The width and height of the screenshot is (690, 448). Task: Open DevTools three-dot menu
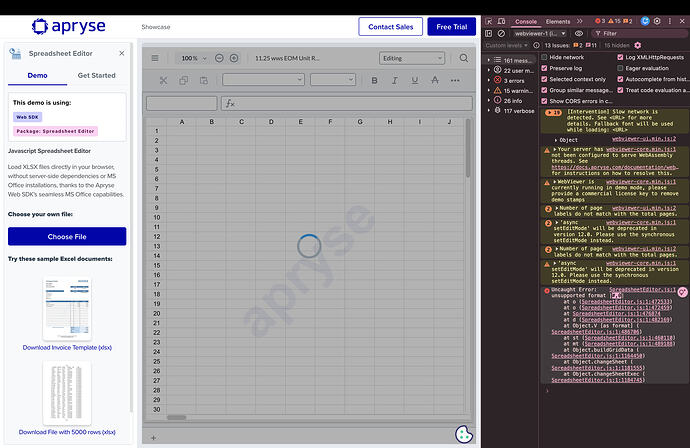pyautogui.click(x=670, y=21)
